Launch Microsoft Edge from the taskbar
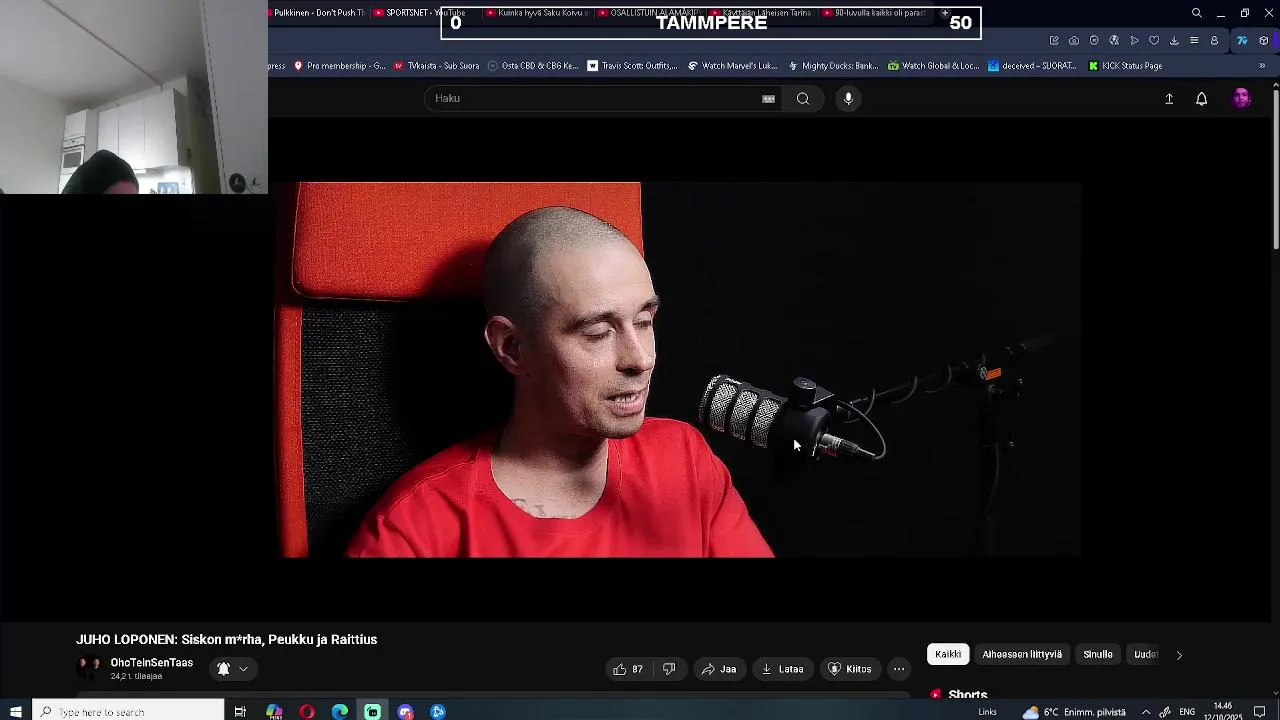 point(340,712)
